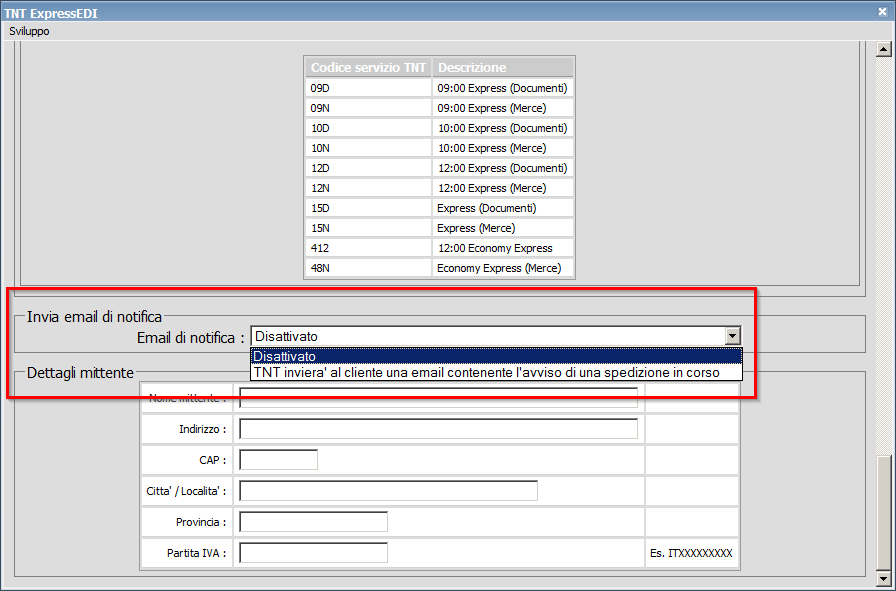Click the Citta' / Localita' label
Viewport: 896px width, 591px height.
coord(186,491)
